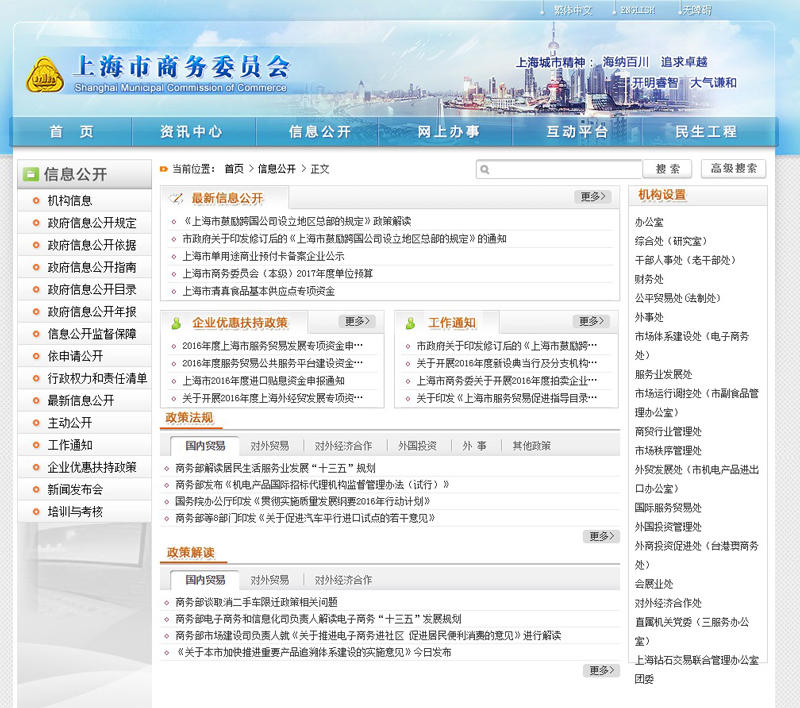Open 商务部解读居民生活服务业发展“十三五”规划
The height and width of the screenshot is (708, 800).
pyautogui.click(x=276, y=468)
